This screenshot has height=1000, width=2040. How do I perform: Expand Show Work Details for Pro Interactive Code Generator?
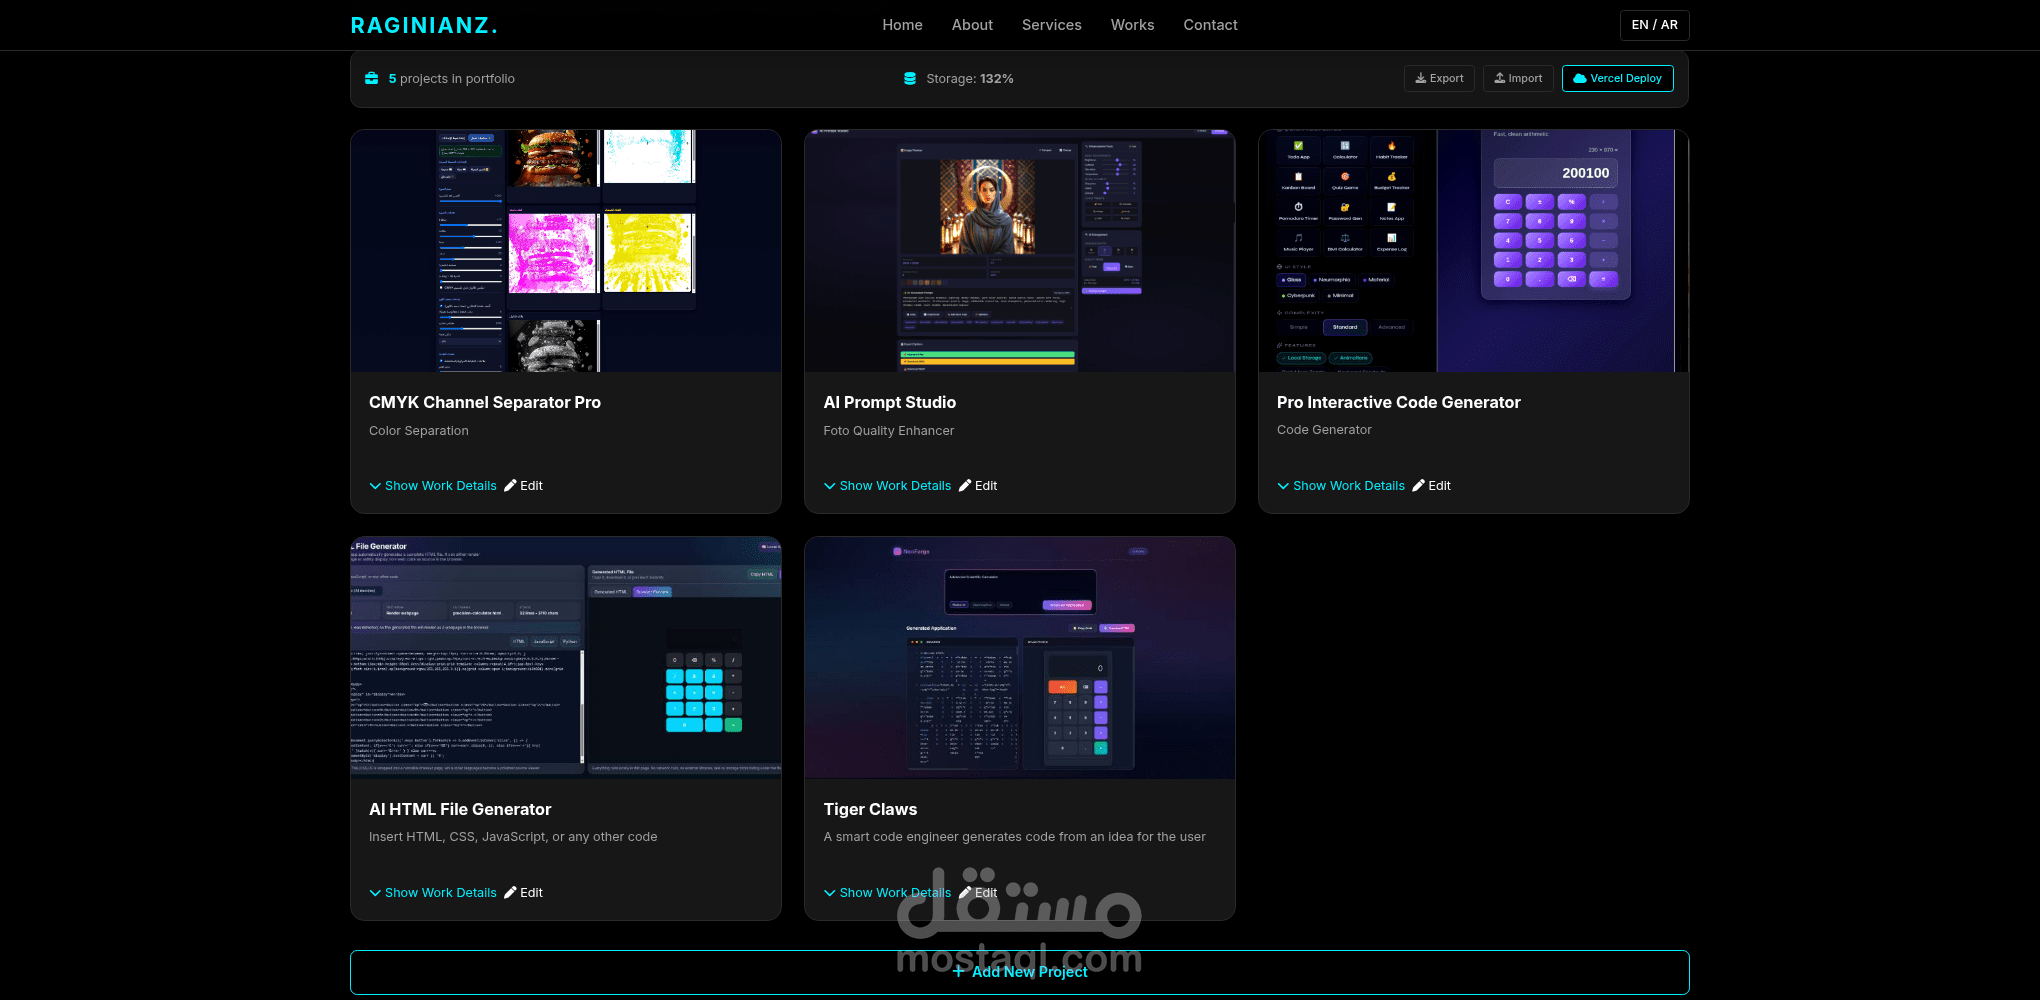[x=1341, y=486]
